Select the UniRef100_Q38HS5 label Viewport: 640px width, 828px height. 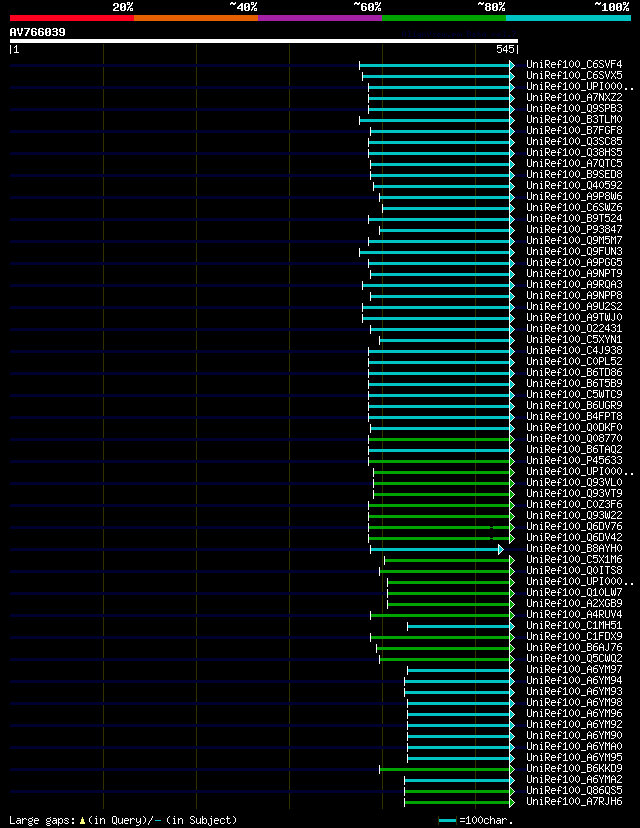(x=574, y=153)
